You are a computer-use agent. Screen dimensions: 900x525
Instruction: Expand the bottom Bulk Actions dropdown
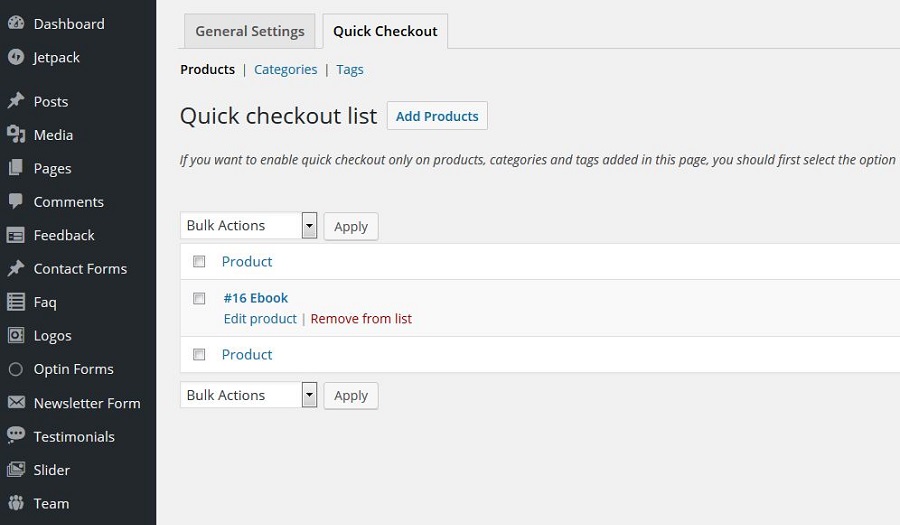point(309,396)
